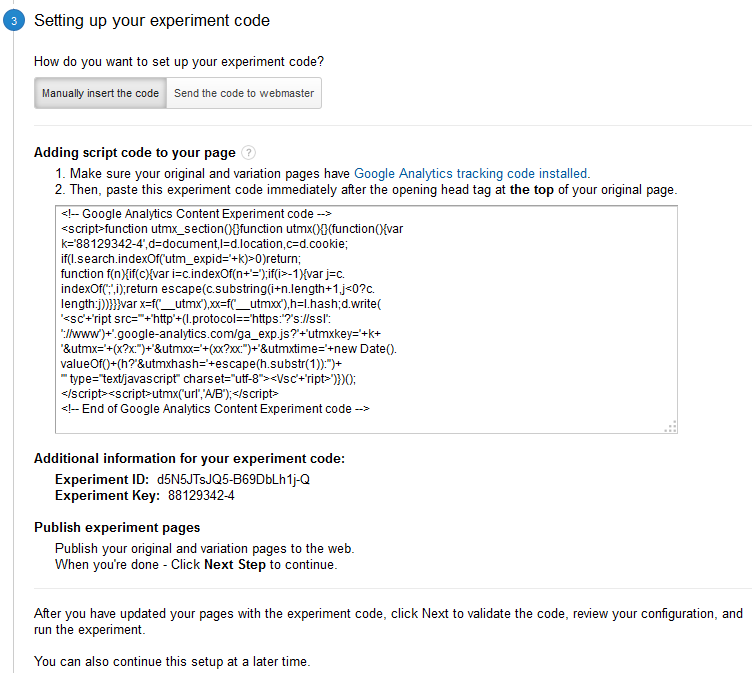The height and width of the screenshot is (673, 752).
Task: Click the Additional information for your experiment code heading
Action: [x=189, y=459]
